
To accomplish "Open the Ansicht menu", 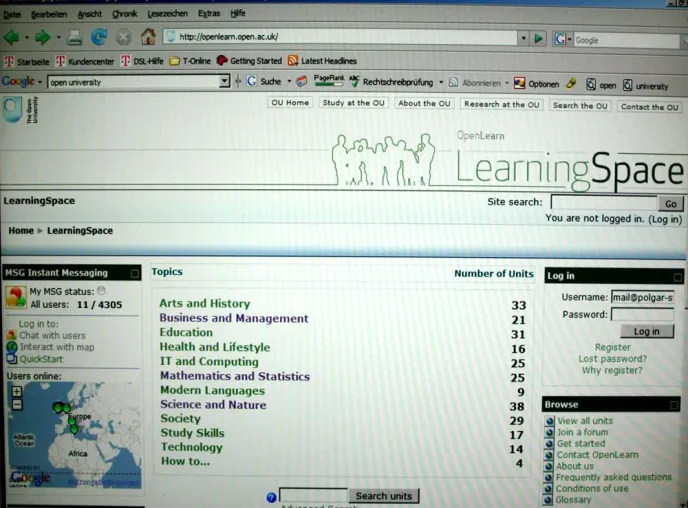I will coord(90,14).
